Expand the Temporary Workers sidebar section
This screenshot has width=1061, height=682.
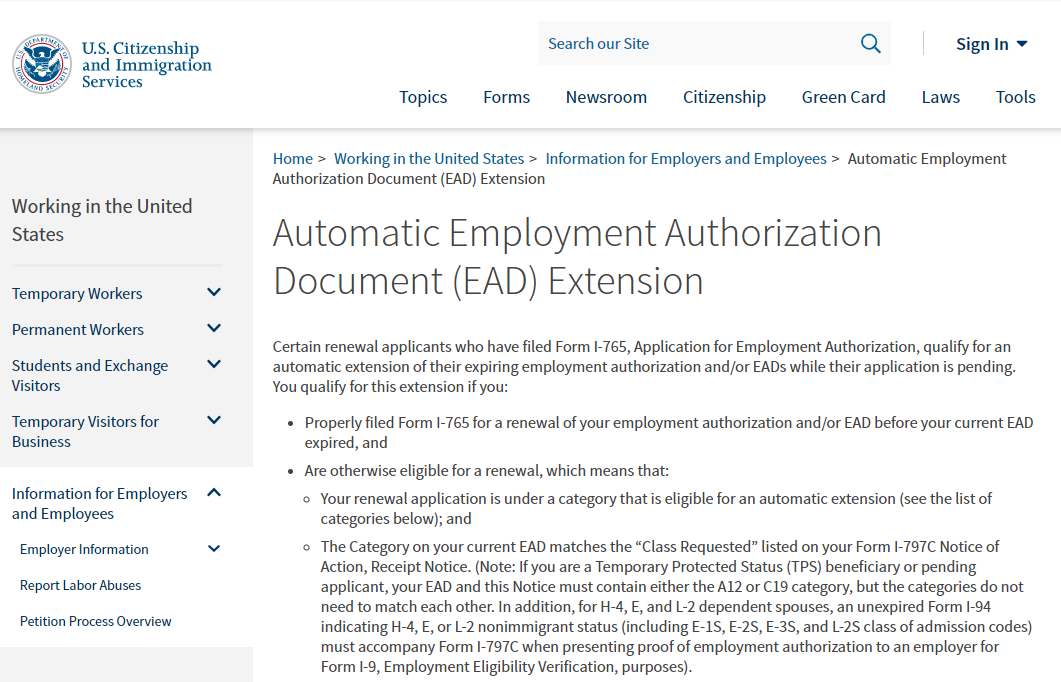214,292
